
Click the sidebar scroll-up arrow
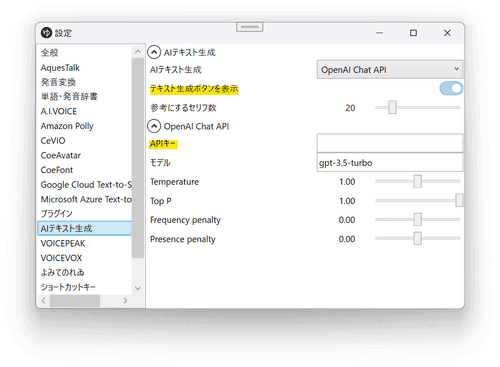(138, 52)
